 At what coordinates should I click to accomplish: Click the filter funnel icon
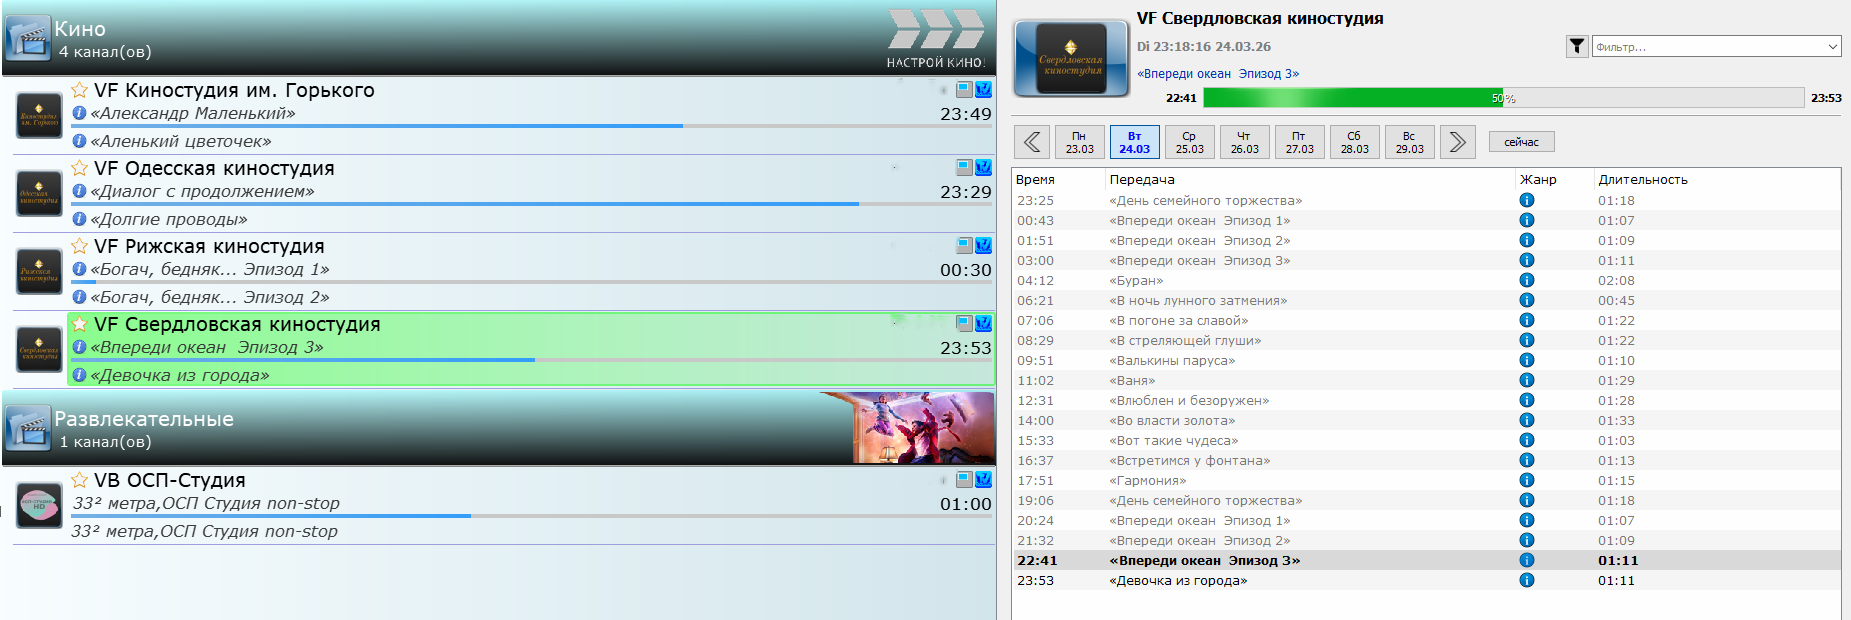[x=1577, y=46]
